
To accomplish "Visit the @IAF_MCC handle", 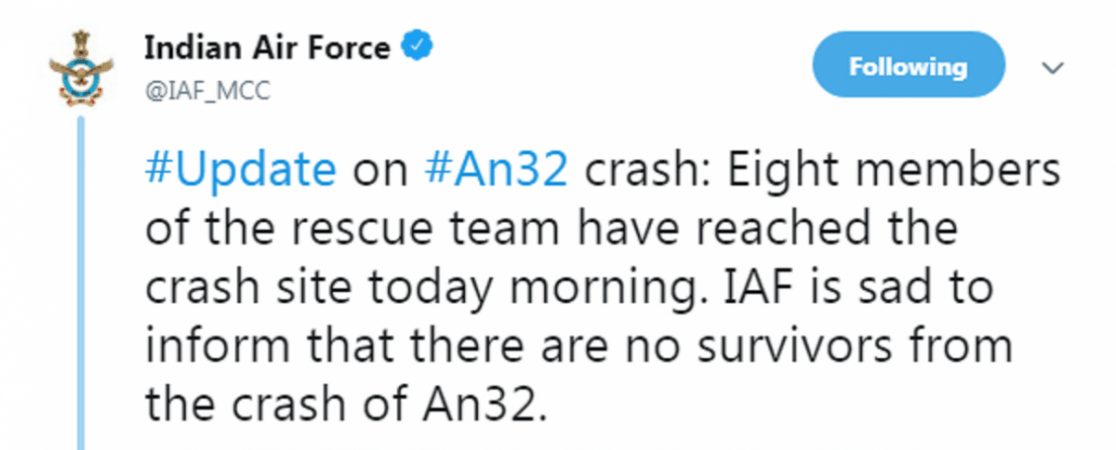I will [207, 91].
